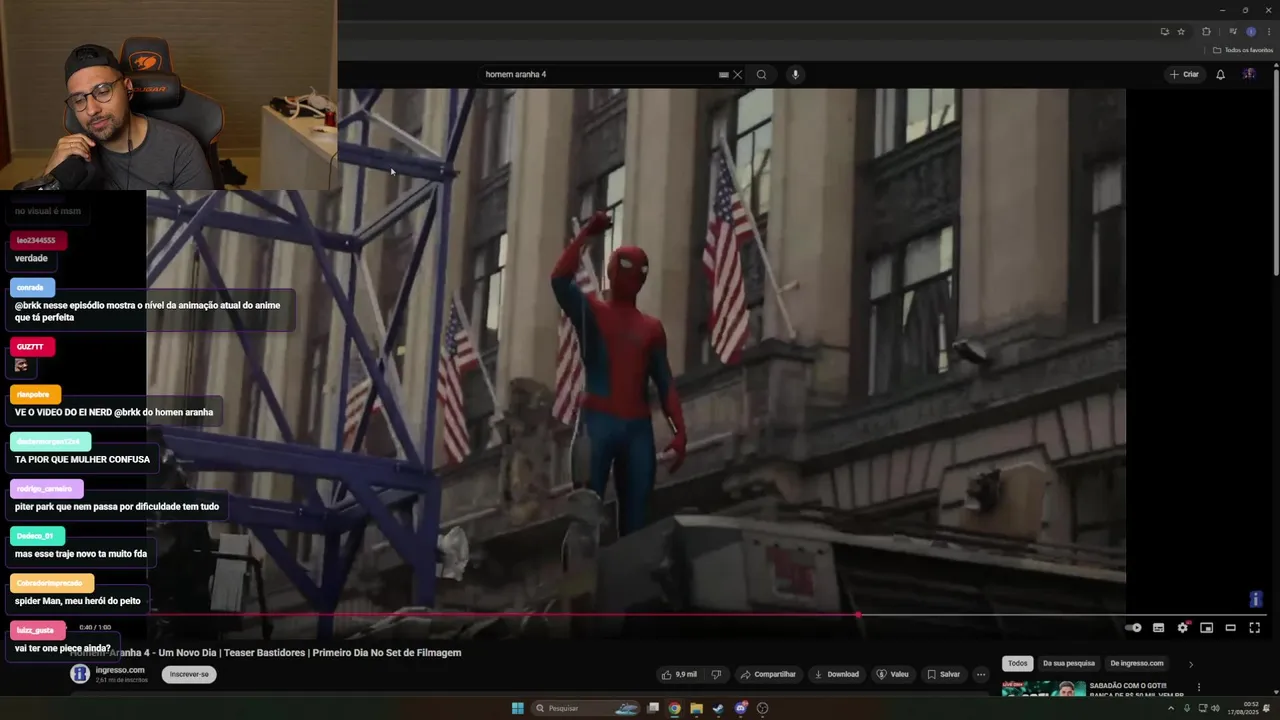Like the video with 9,9 mil

coord(679,674)
